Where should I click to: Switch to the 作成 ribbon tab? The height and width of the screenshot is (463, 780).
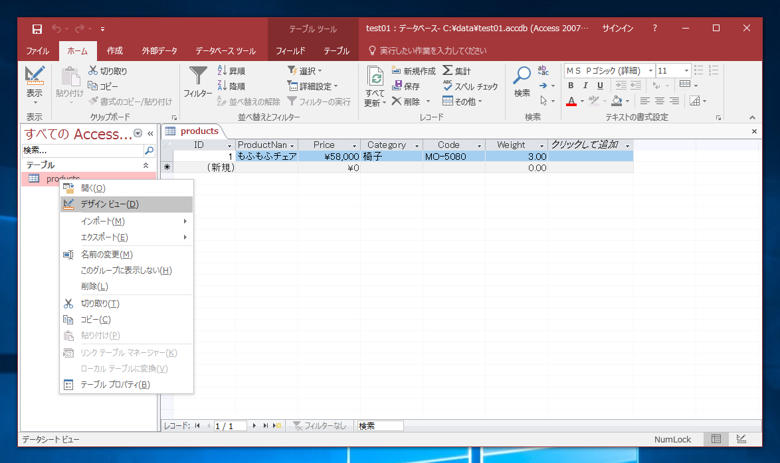pyautogui.click(x=114, y=51)
